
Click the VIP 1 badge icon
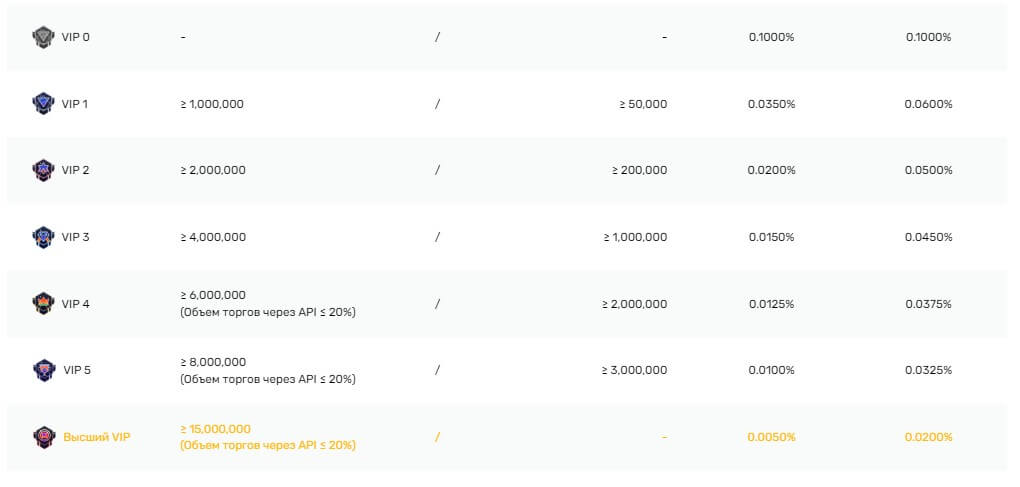pyautogui.click(x=42, y=103)
